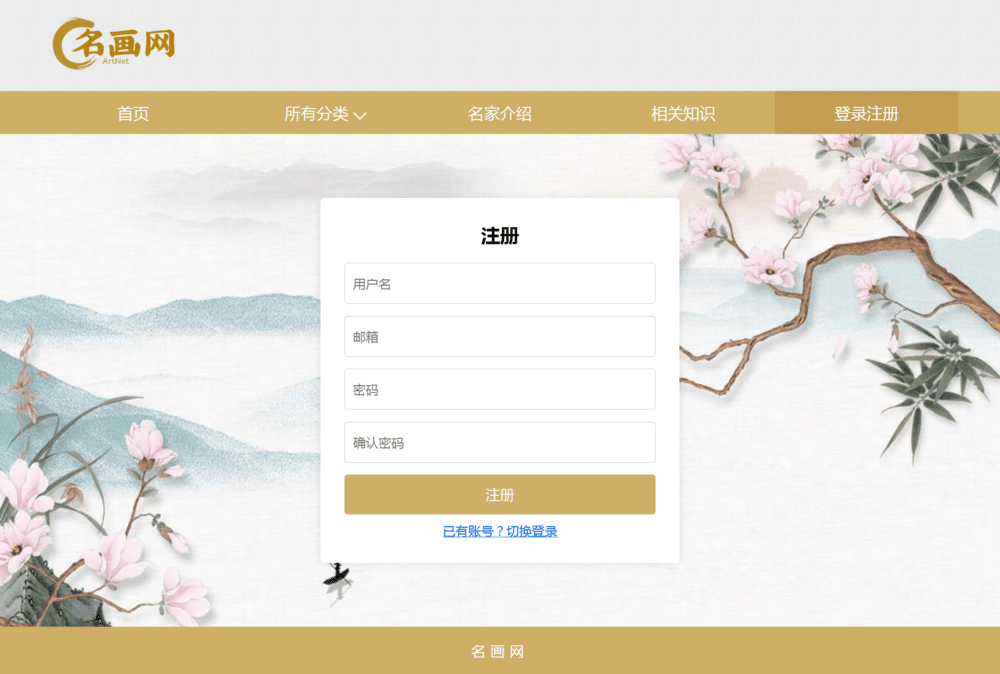Follow the 已有账号？切换登录 link
The width and height of the screenshot is (1000, 674).
click(500, 531)
